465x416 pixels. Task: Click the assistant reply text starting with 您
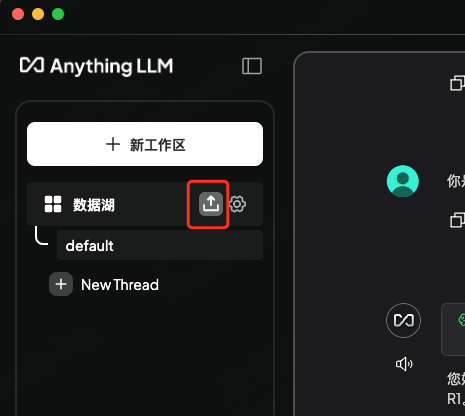[456, 388]
